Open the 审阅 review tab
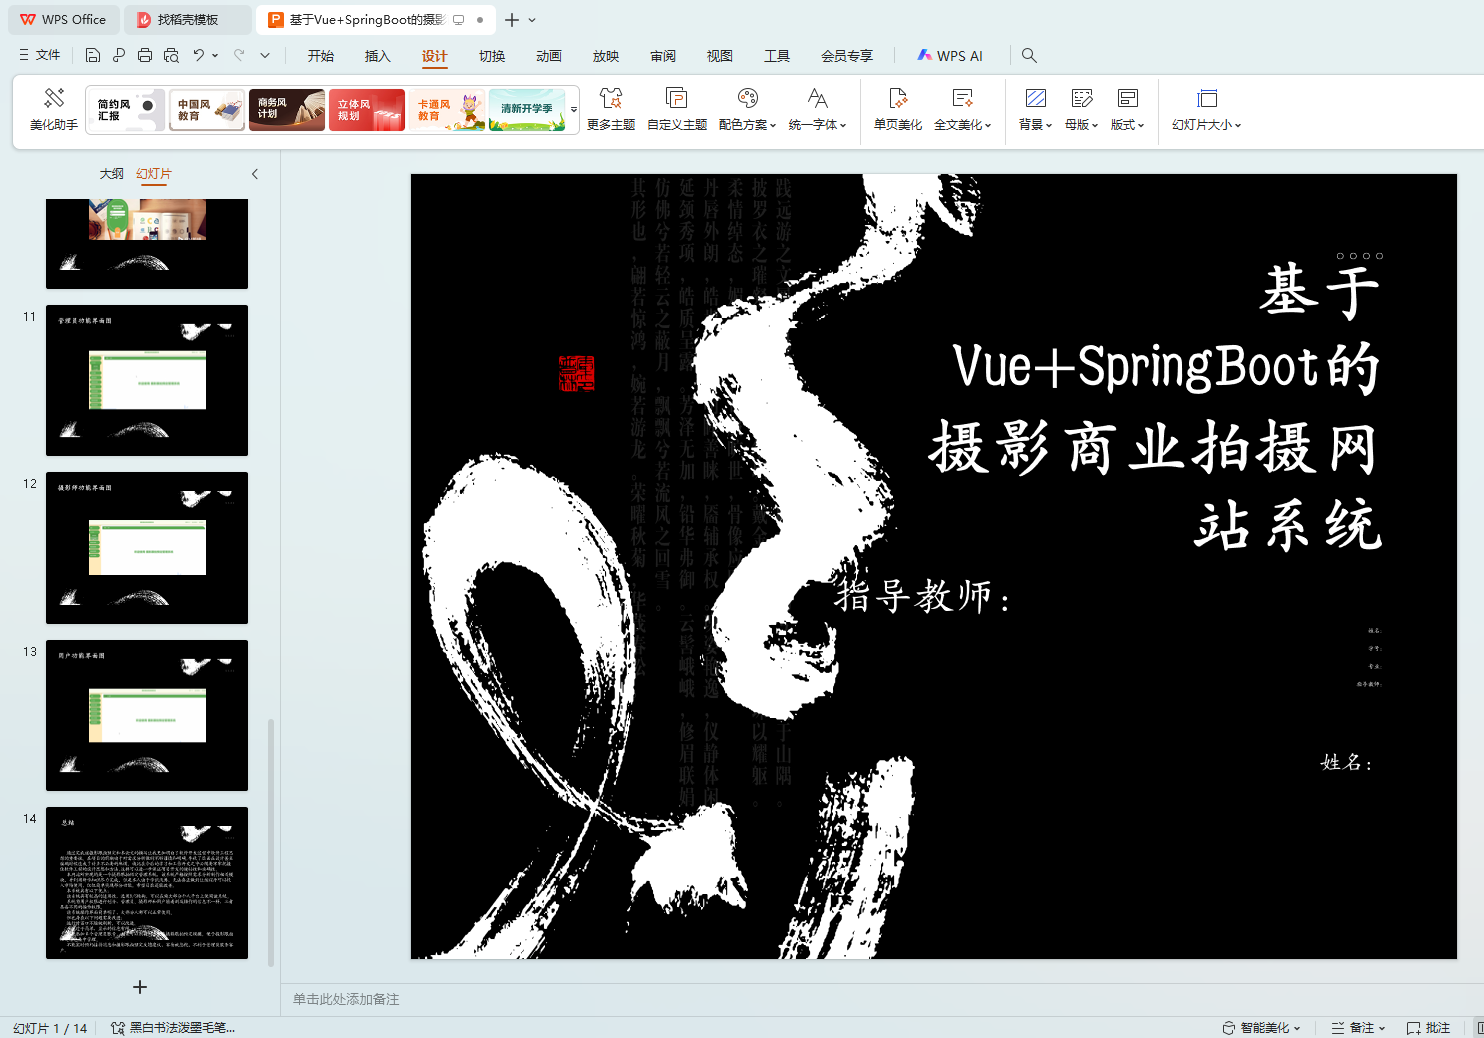The image size is (1484, 1038). pyautogui.click(x=663, y=56)
